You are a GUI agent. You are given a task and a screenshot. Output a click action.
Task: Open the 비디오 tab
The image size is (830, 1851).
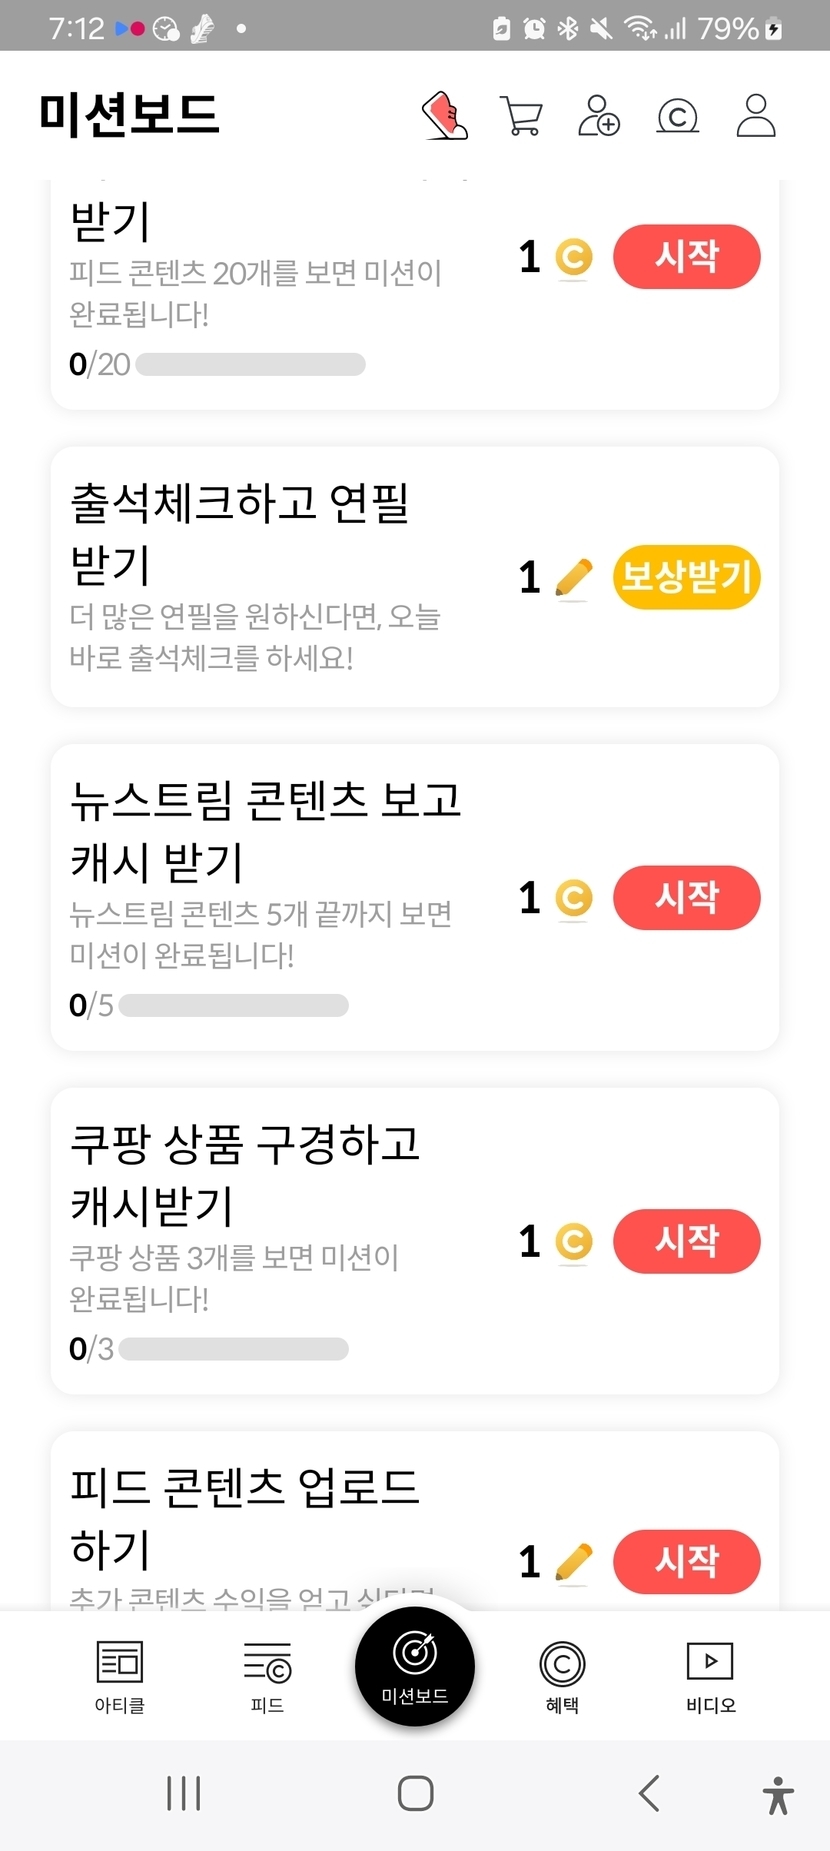tap(710, 1676)
